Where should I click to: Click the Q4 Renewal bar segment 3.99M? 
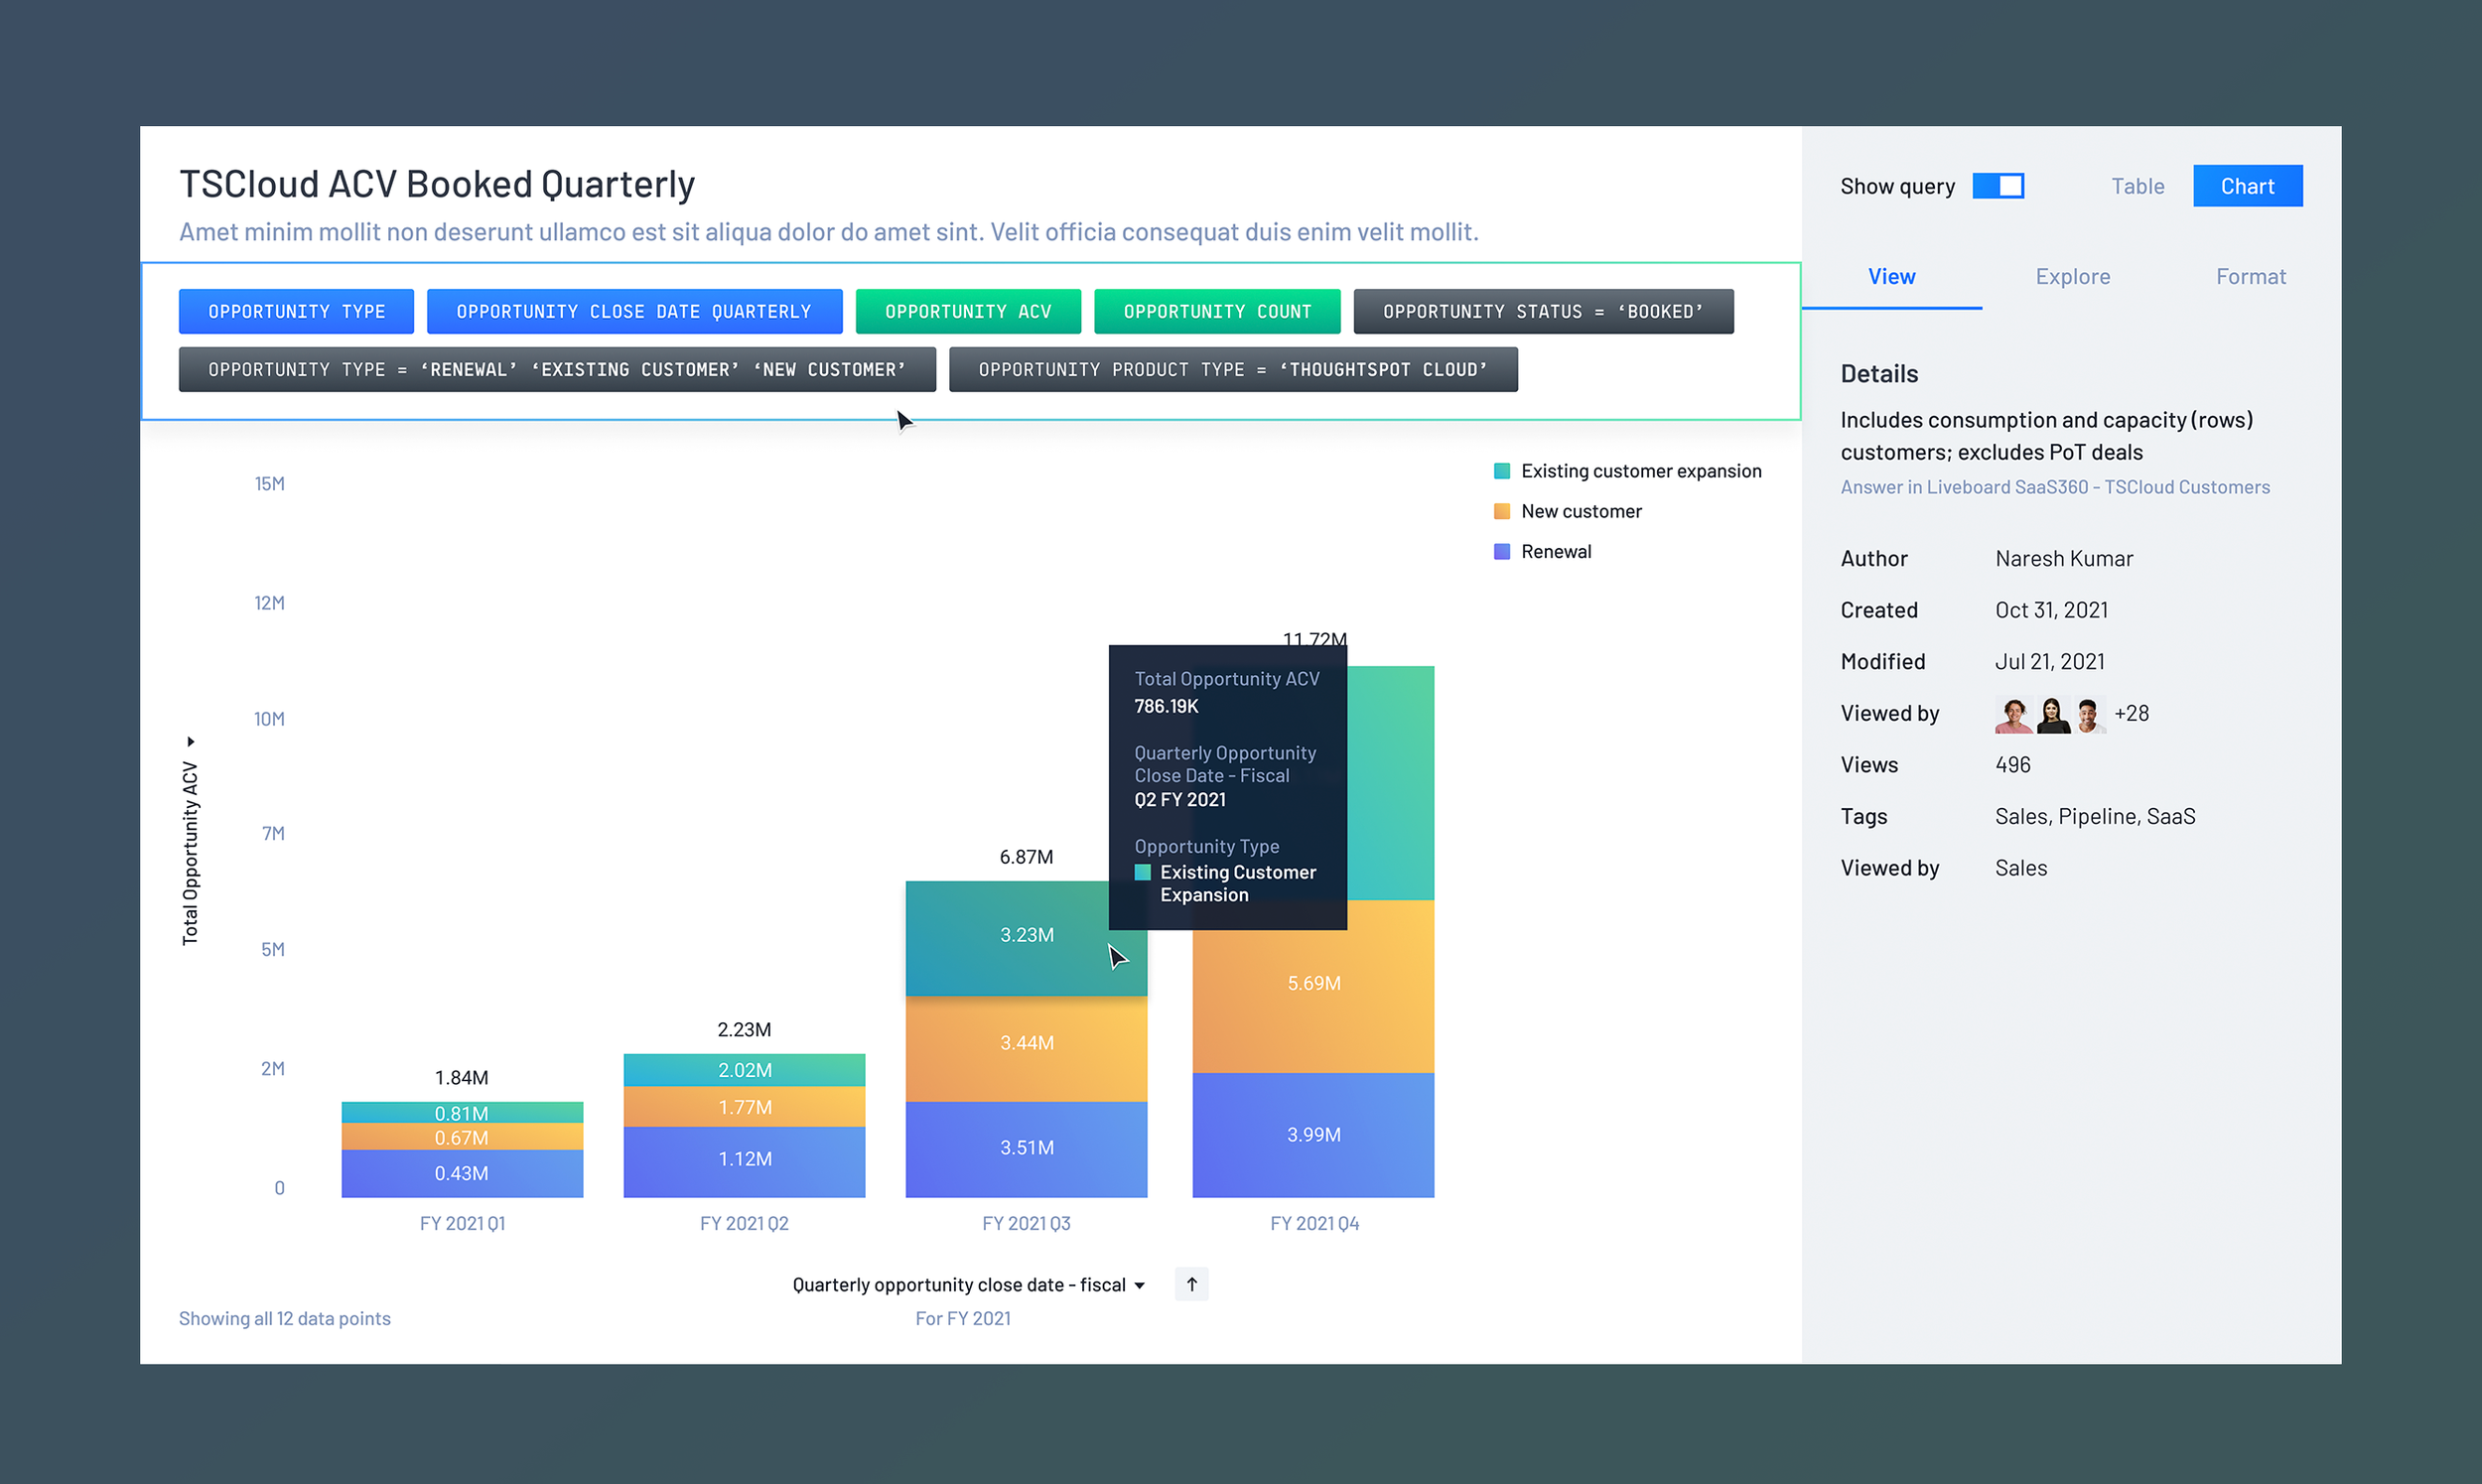pyautogui.click(x=1313, y=1135)
